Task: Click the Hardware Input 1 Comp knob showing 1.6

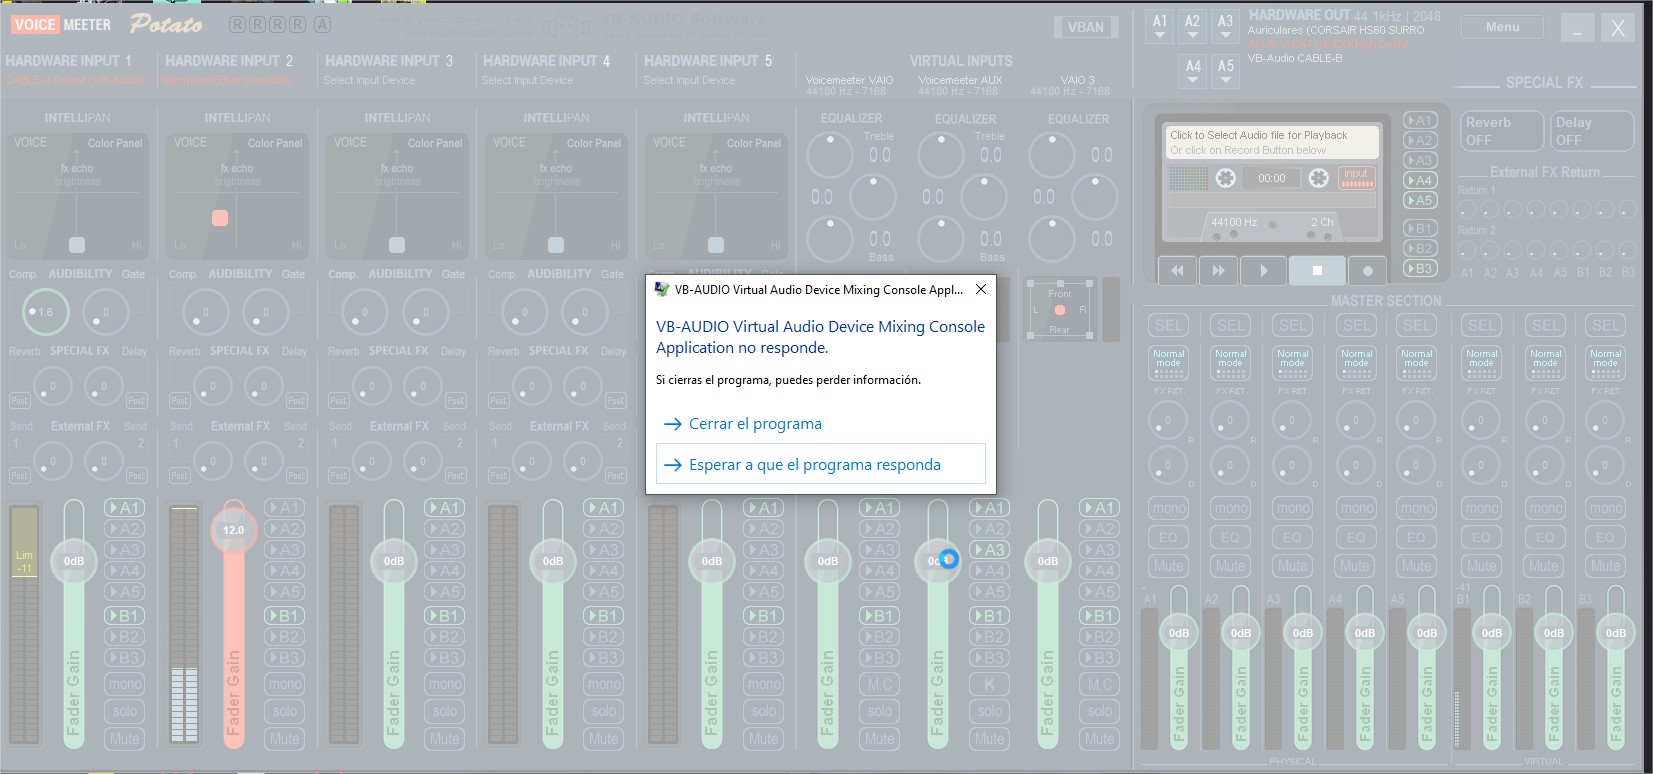Action: [x=45, y=312]
